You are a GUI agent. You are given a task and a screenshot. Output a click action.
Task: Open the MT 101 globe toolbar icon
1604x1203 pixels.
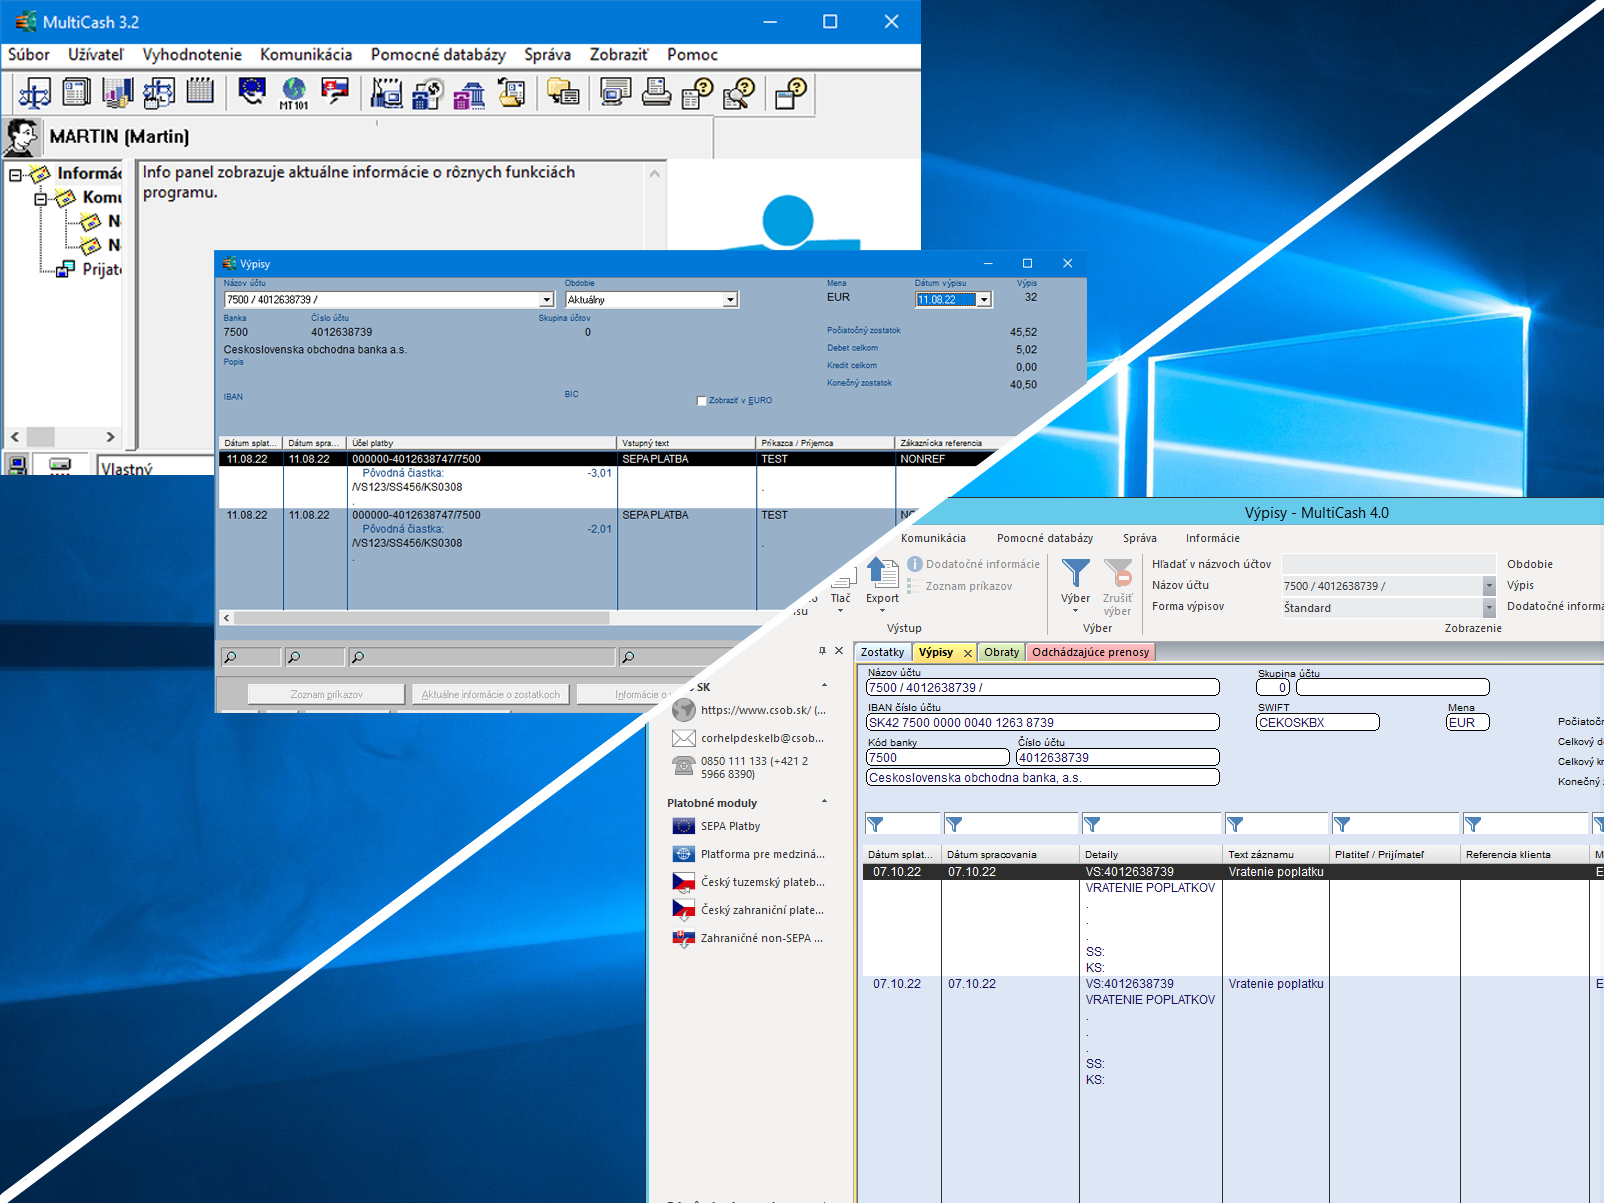click(x=294, y=93)
